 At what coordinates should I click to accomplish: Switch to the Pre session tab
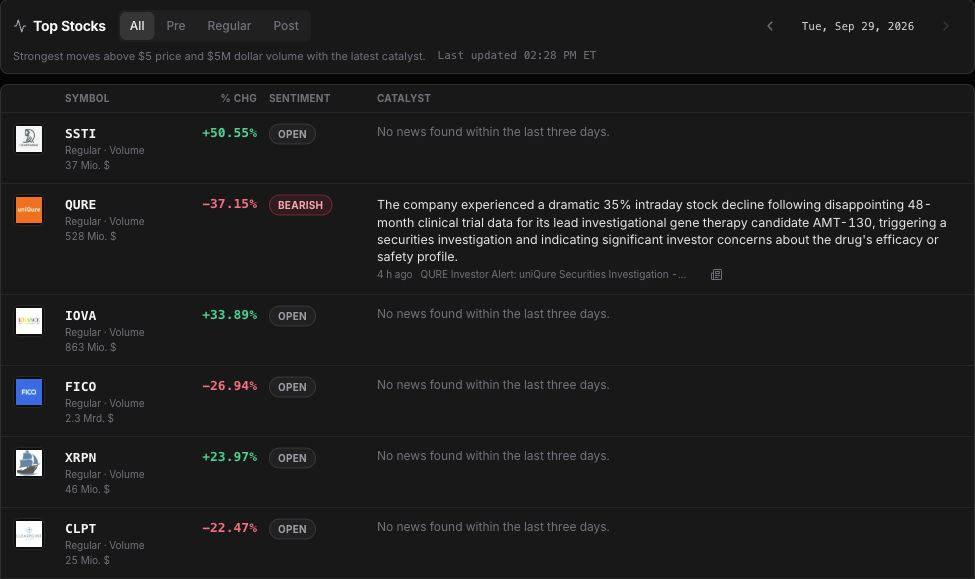click(176, 26)
